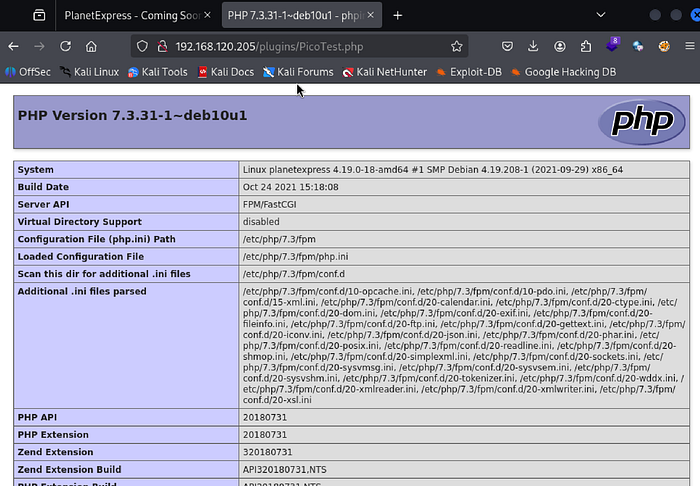Click the 320180731 value
The height and width of the screenshot is (486, 700).
click(x=267, y=452)
